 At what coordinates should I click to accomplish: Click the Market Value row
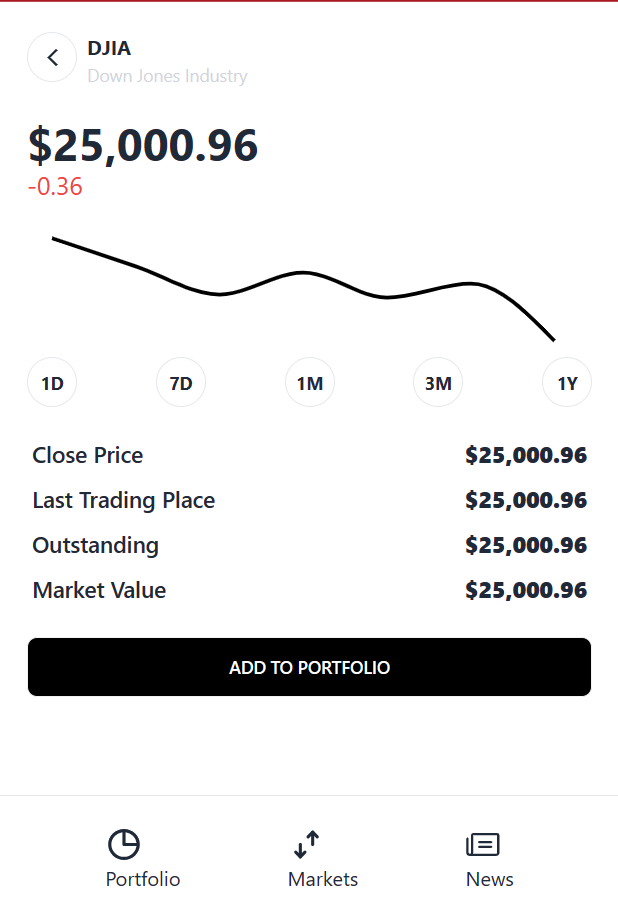click(310, 590)
